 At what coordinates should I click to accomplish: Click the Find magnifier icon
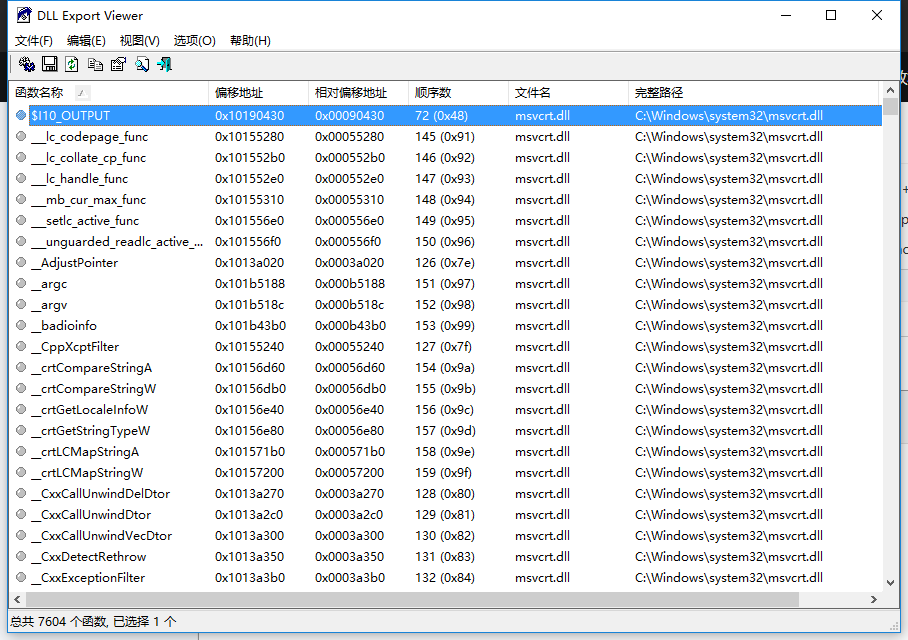[x=142, y=64]
